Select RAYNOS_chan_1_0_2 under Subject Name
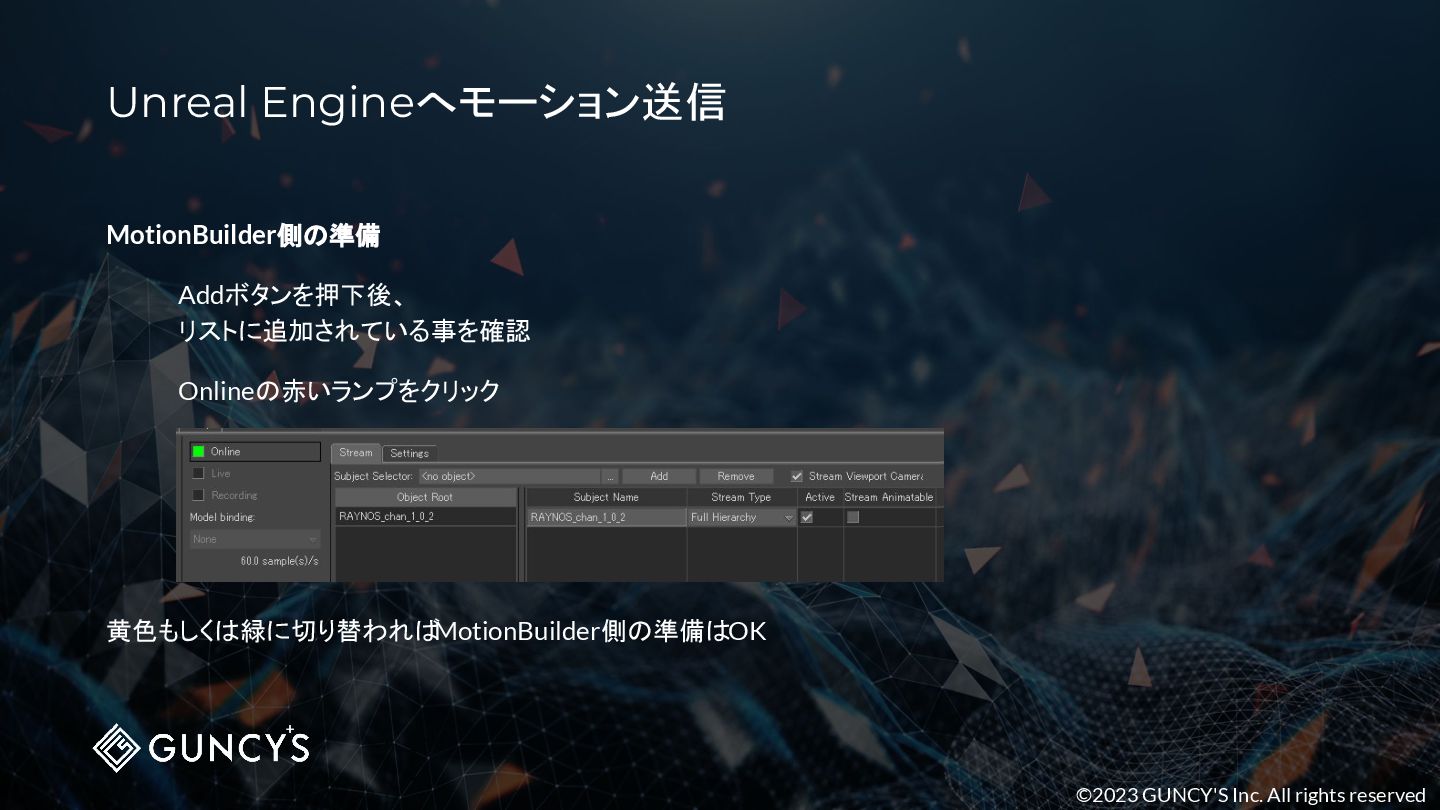Viewport: 1440px width, 810px height. pos(606,518)
